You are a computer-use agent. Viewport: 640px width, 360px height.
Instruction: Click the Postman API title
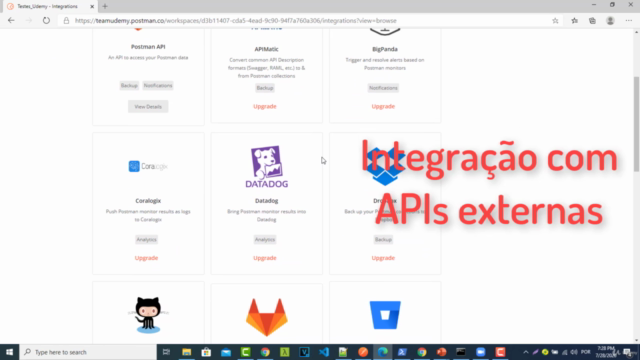point(148,47)
